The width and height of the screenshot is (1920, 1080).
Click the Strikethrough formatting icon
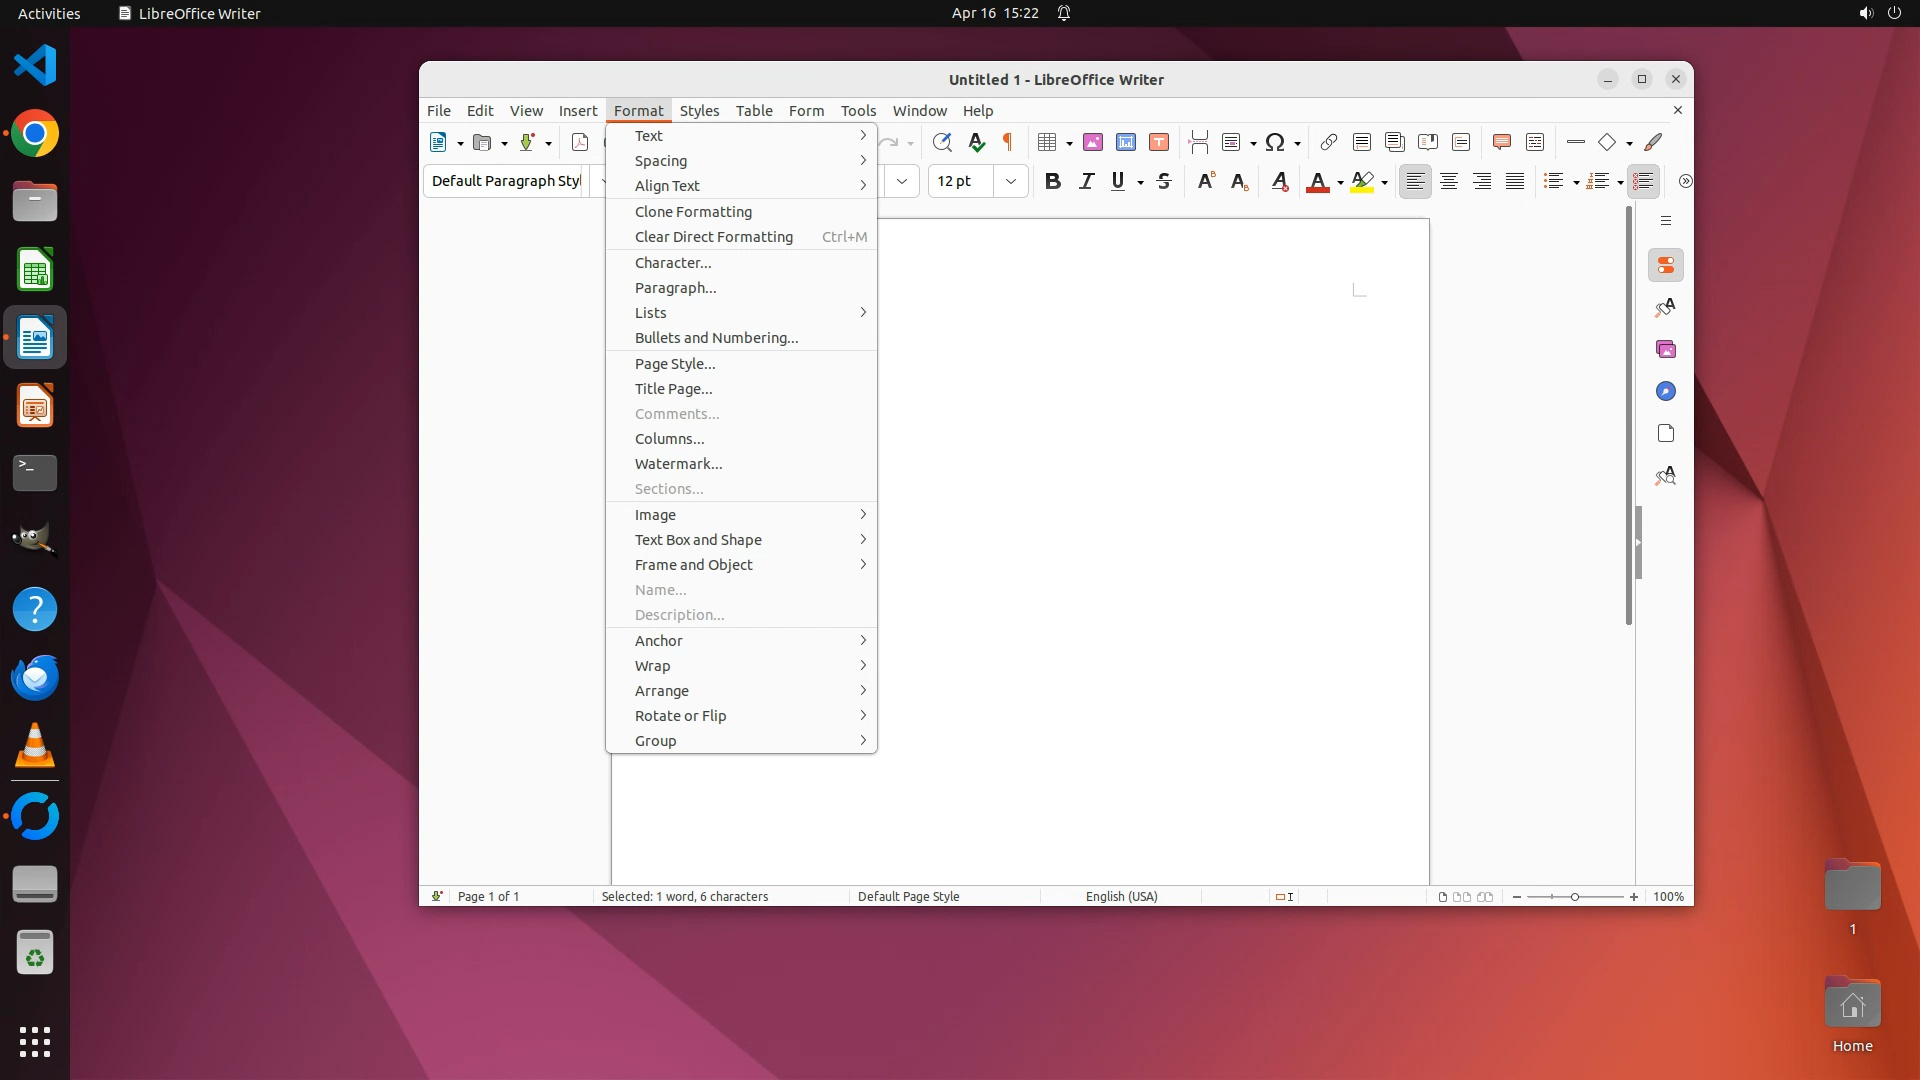pyautogui.click(x=1164, y=181)
